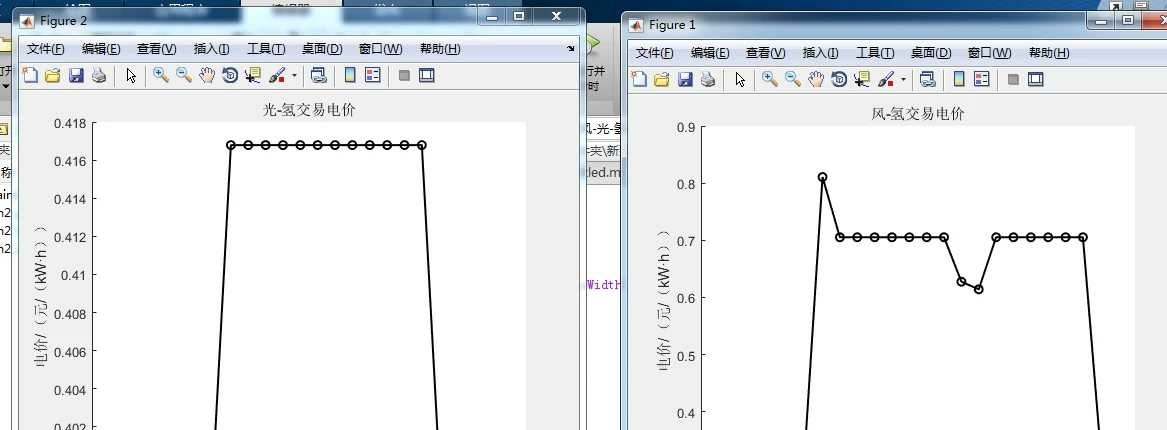The width and height of the screenshot is (1167, 430).
Task: Open 插入(I) menu in Figure 1
Action: tap(820, 53)
